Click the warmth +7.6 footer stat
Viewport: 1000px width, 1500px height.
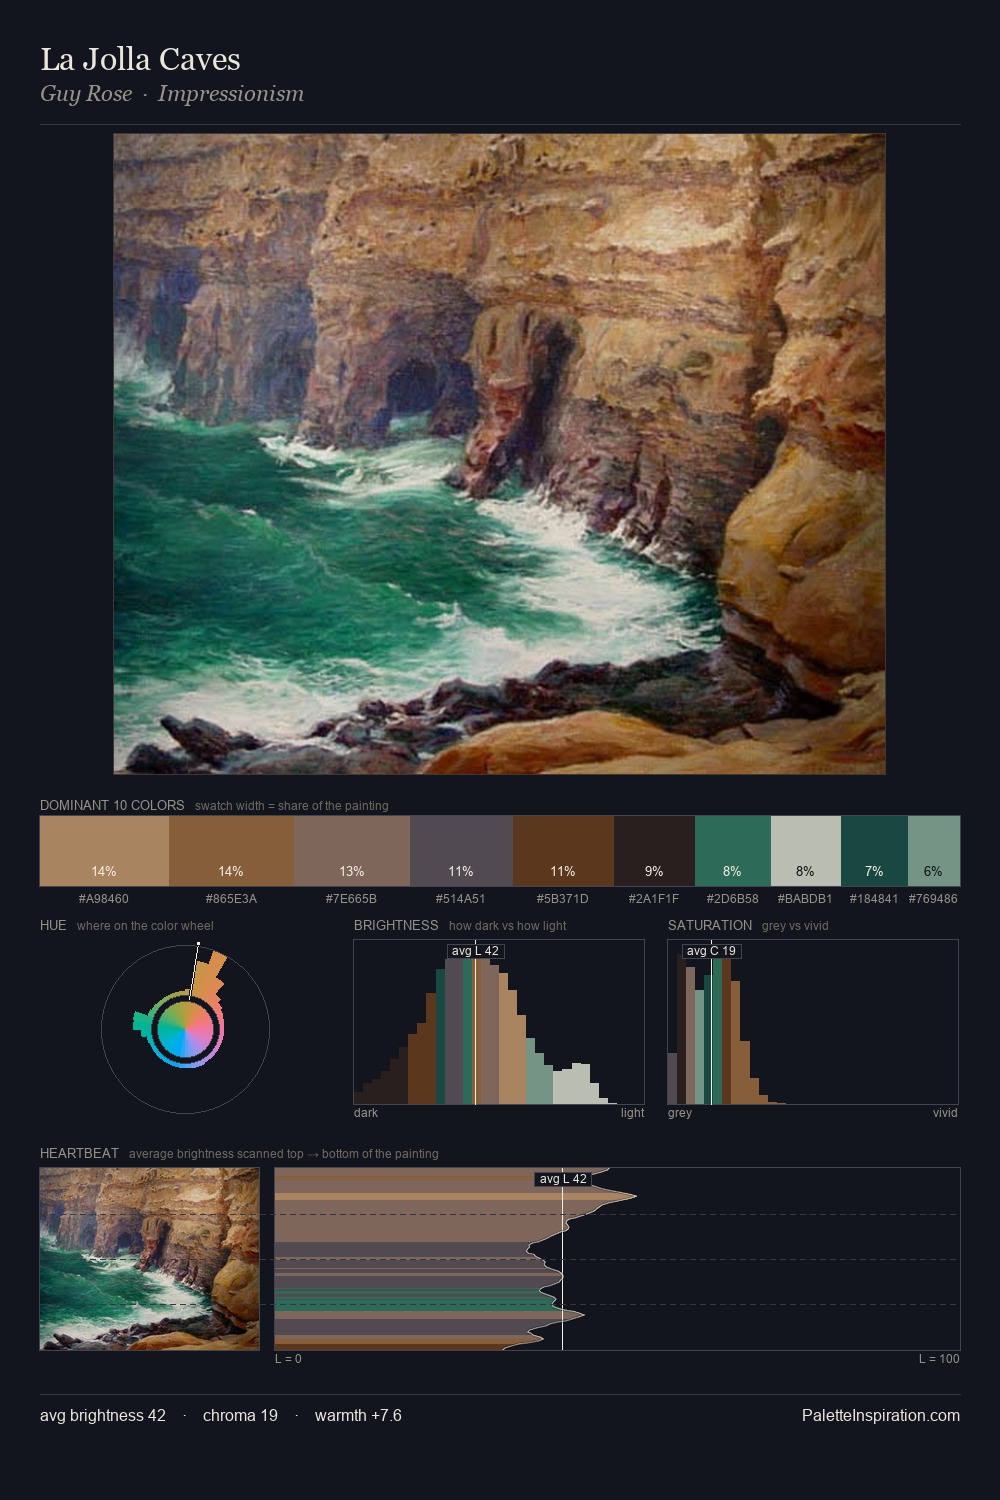pyautogui.click(x=358, y=1416)
